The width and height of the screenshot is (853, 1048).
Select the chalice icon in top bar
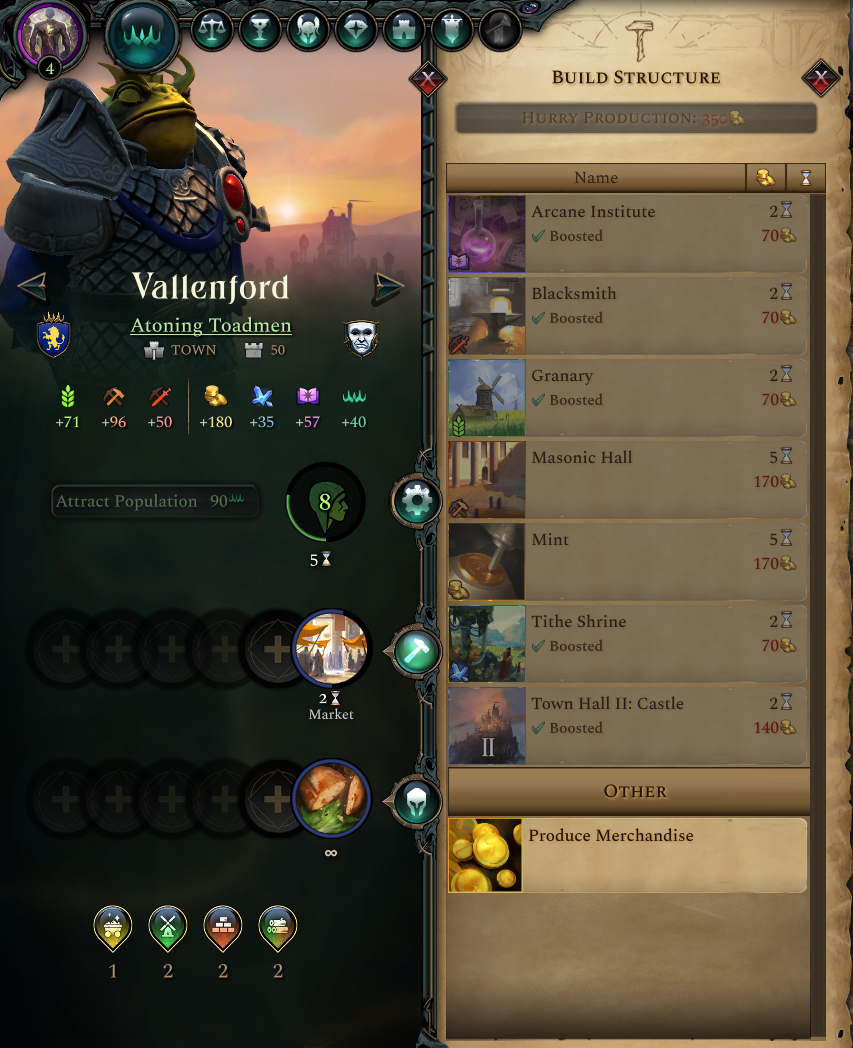260,29
